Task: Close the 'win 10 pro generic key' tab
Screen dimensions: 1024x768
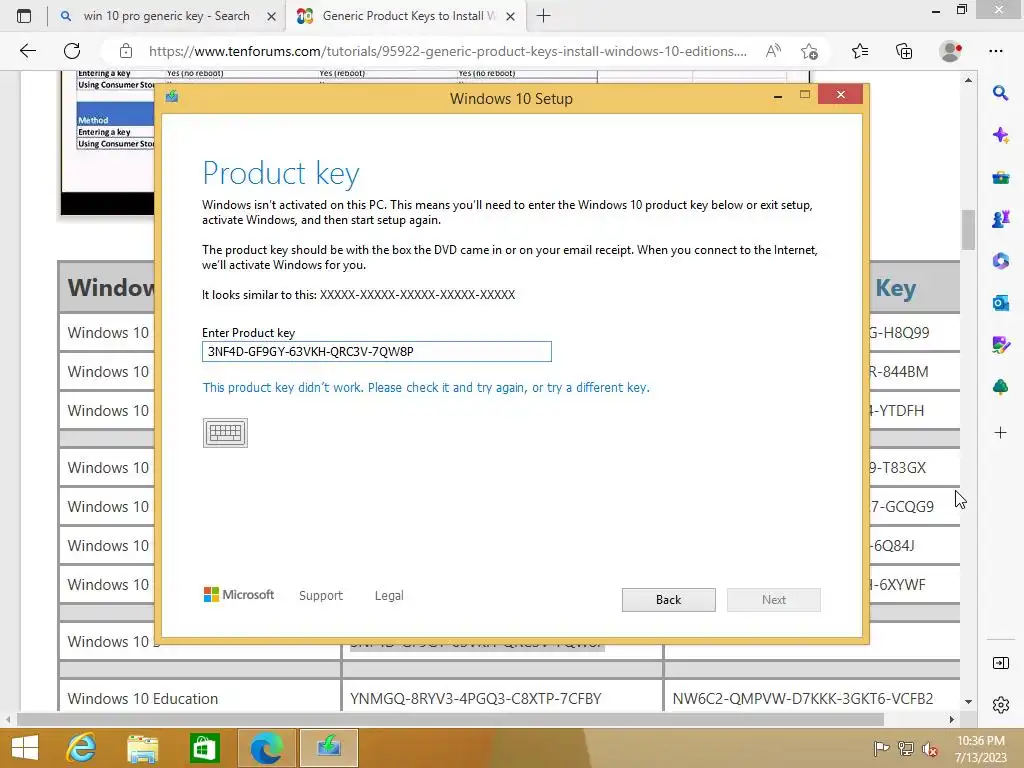Action: 271,16
